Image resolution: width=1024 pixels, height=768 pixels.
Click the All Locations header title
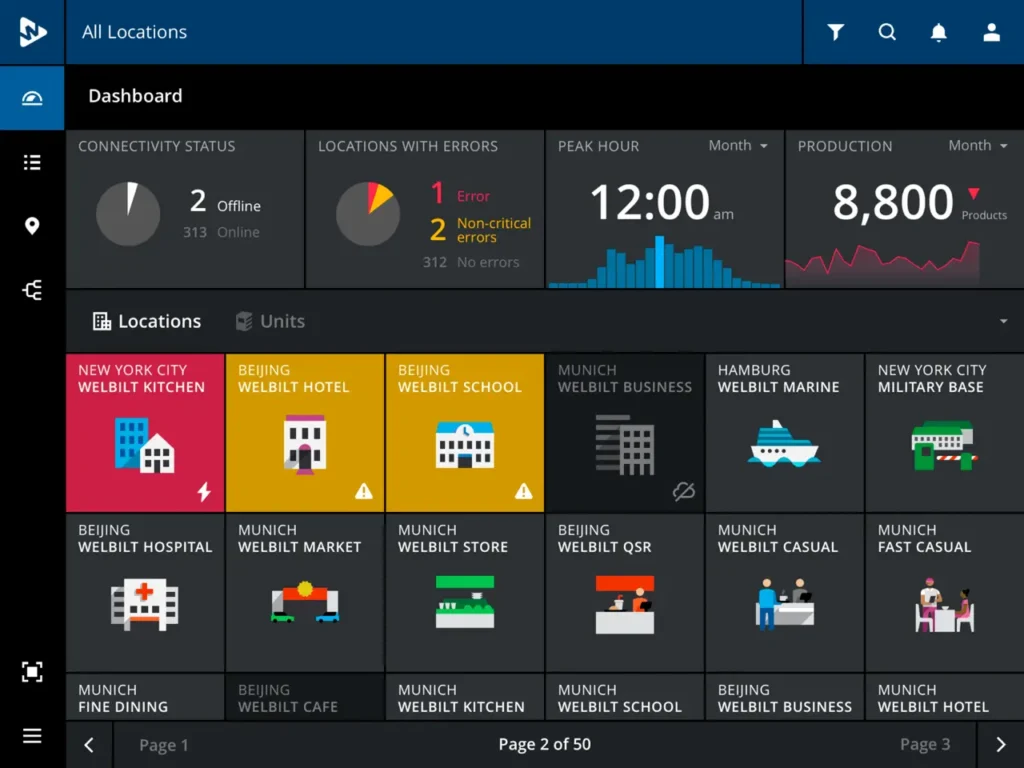(x=135, y=32)
